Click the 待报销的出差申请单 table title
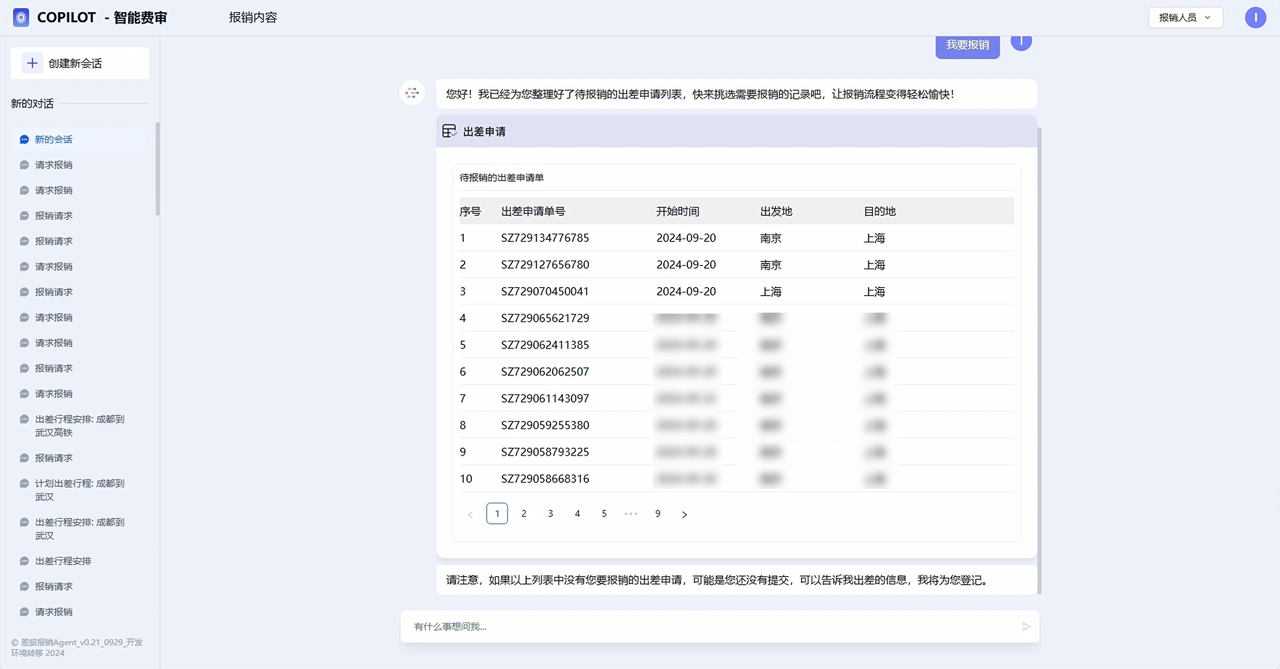The width and height of the screenshot is (1280, 669). (502, 178)
